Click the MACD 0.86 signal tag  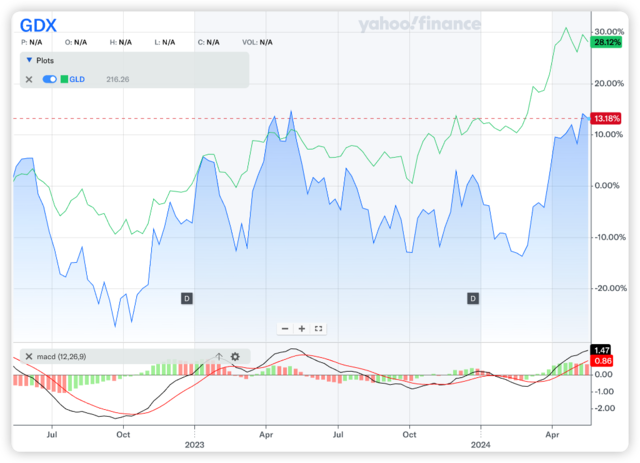pyautogui.click(x=601, y=360)
